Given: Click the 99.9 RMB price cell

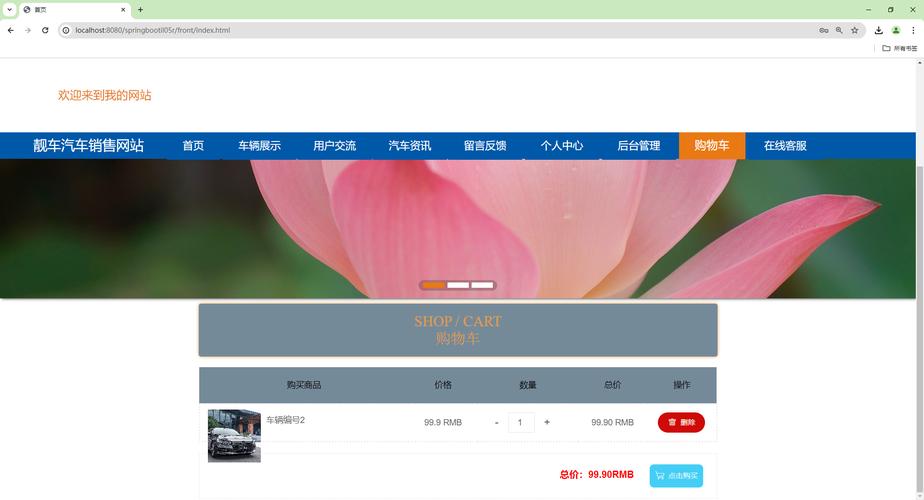Looking at the screenshot, I should (x=443, y=422).
